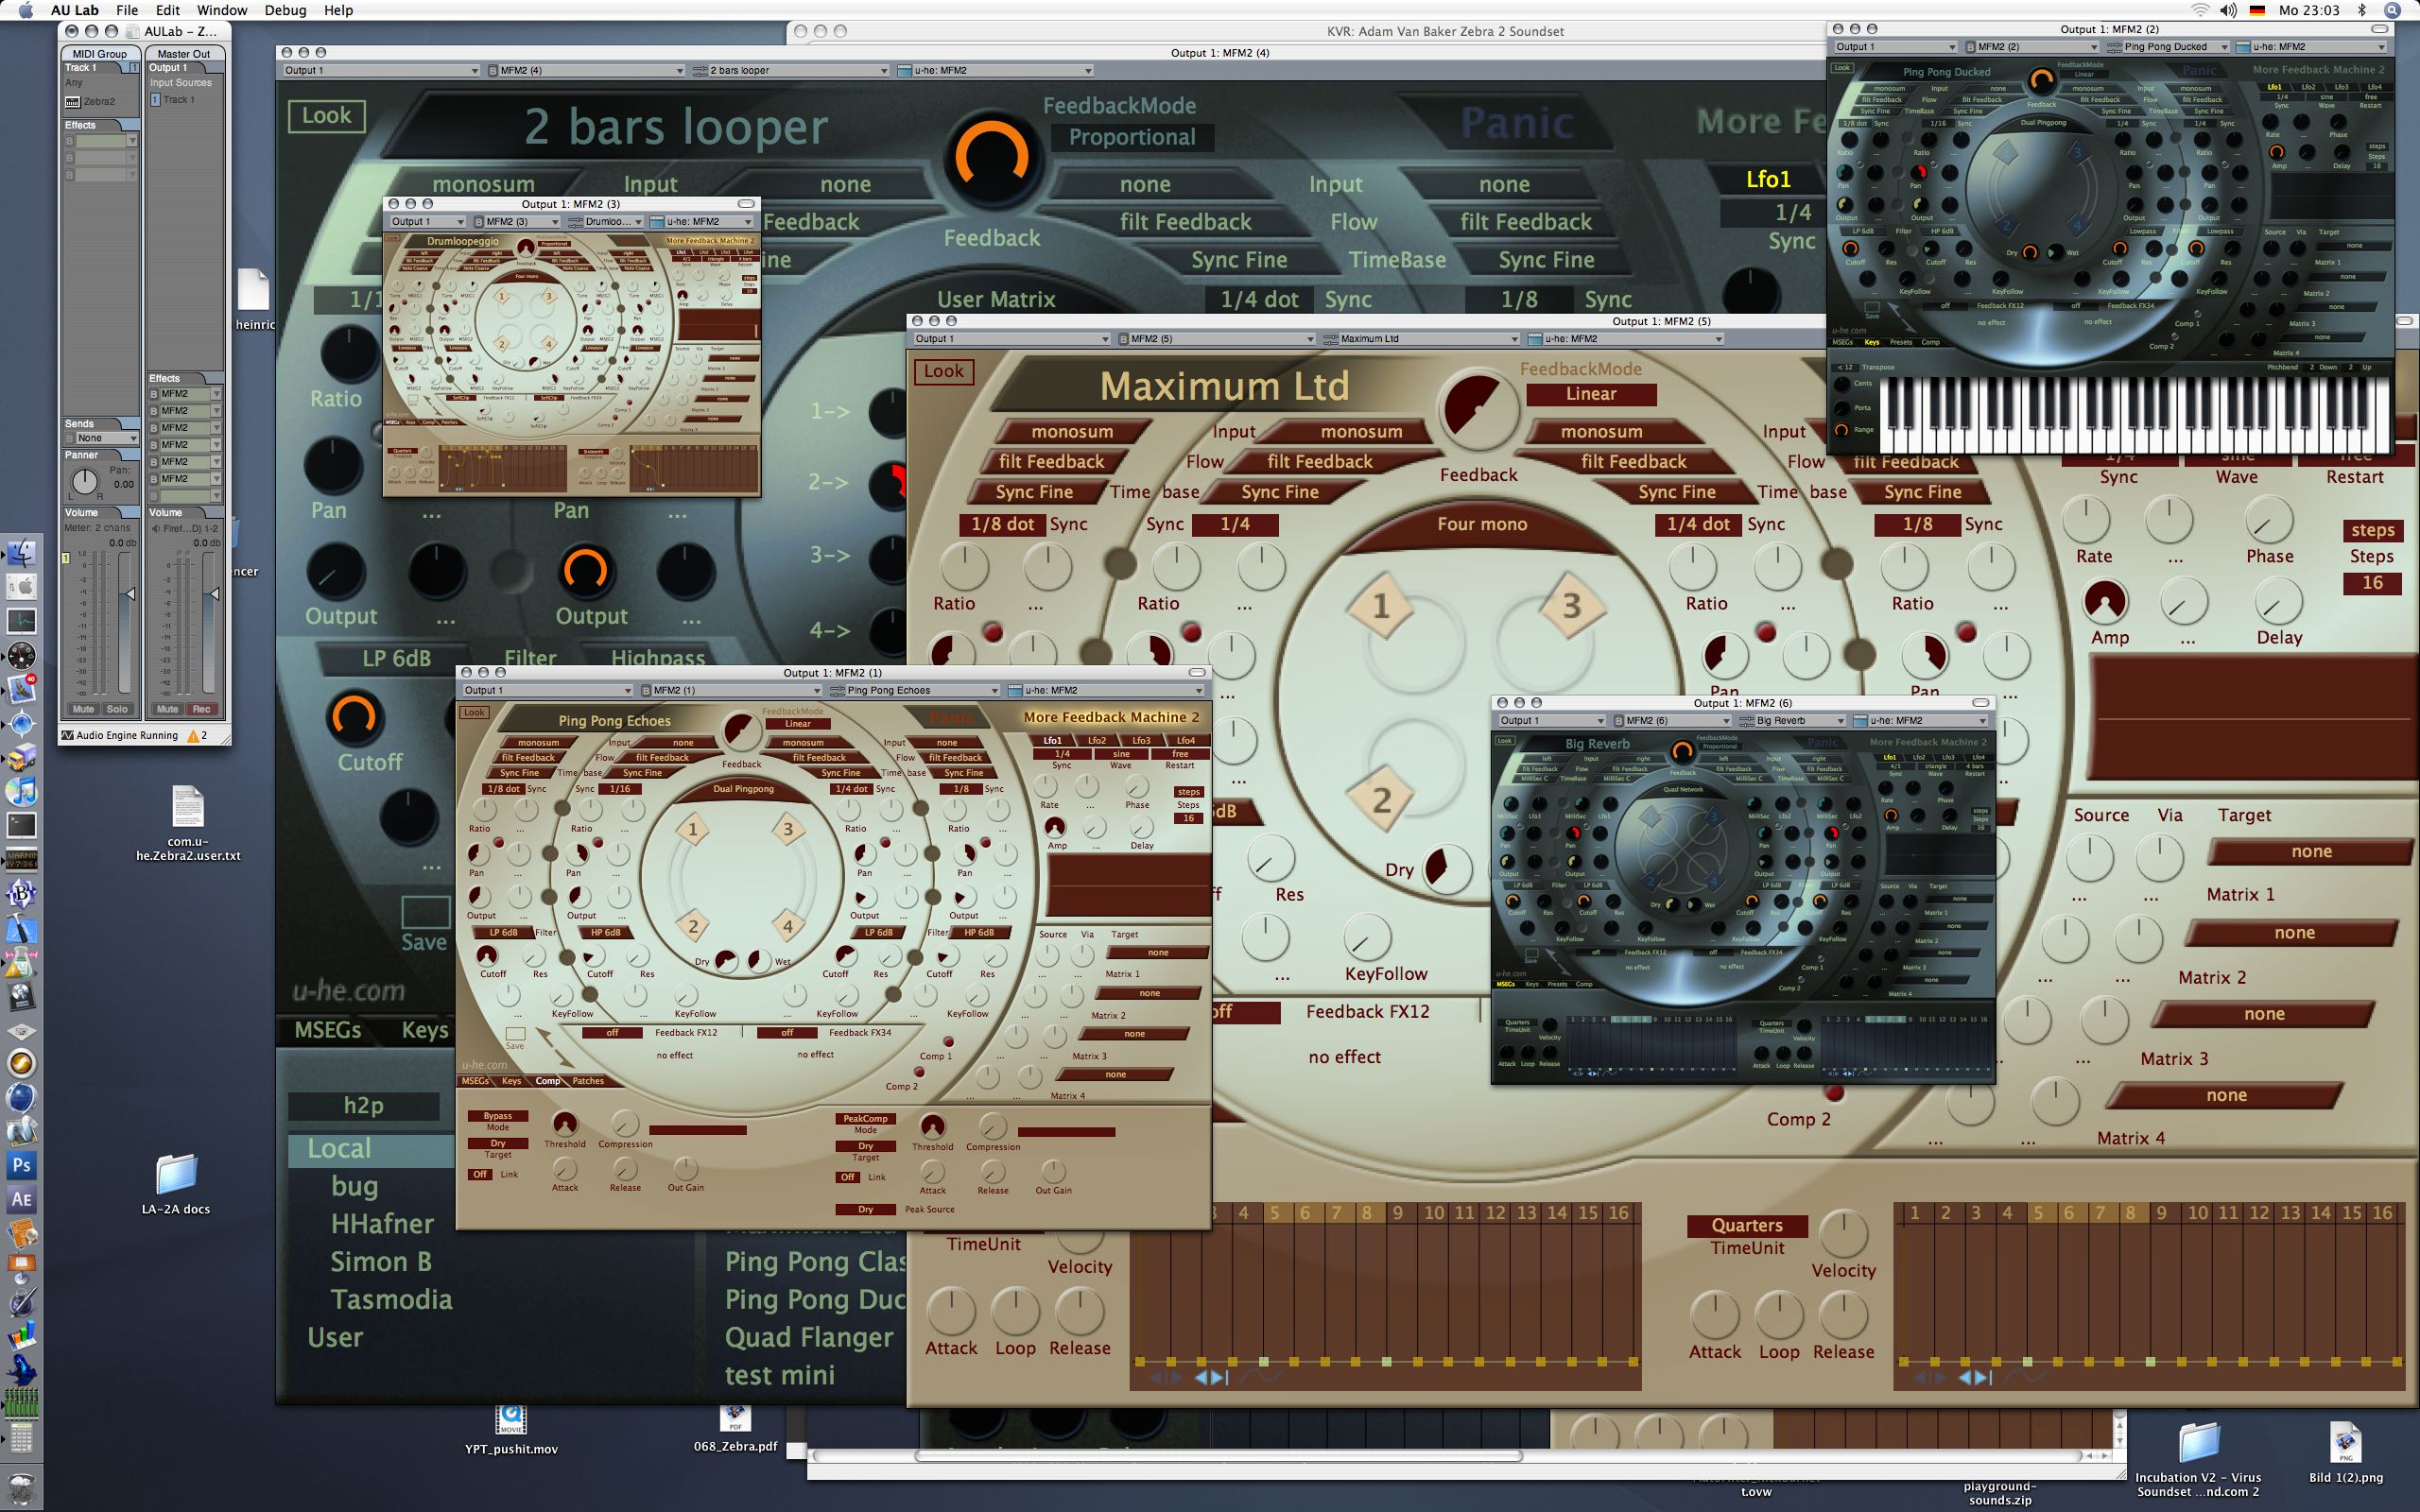Launch After Effects from the Dock
This screenshot has height=1512, width=2420.
tap(21, 1199)
